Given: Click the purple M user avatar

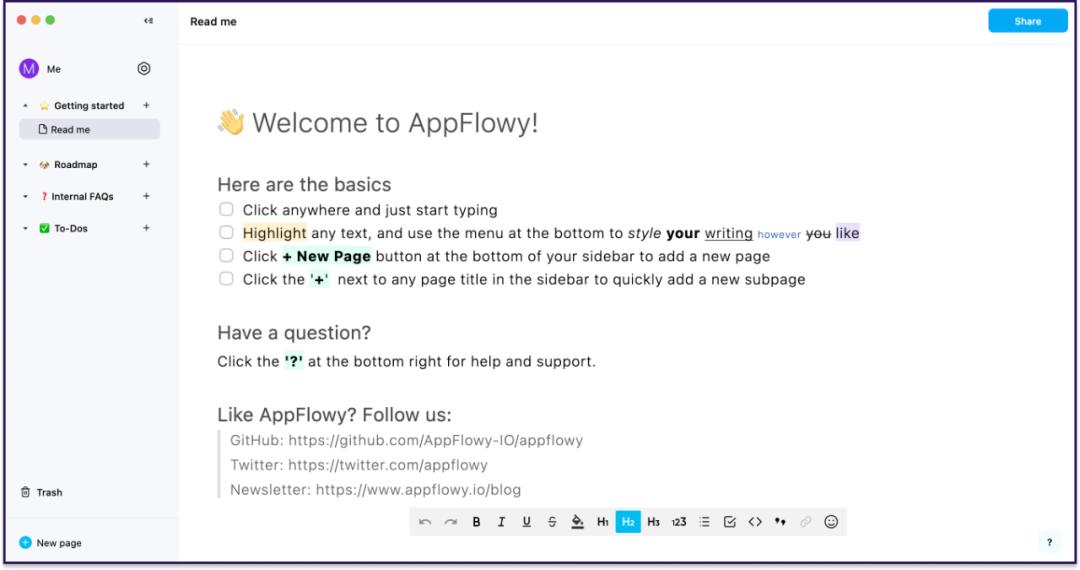Looking at the screenshot, I should pos(29,69).
